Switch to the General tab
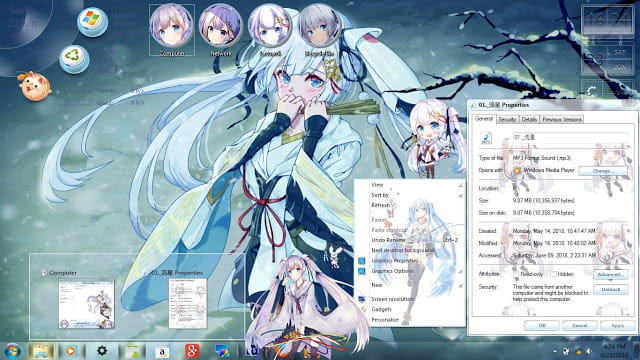 (x=484, y=119)
